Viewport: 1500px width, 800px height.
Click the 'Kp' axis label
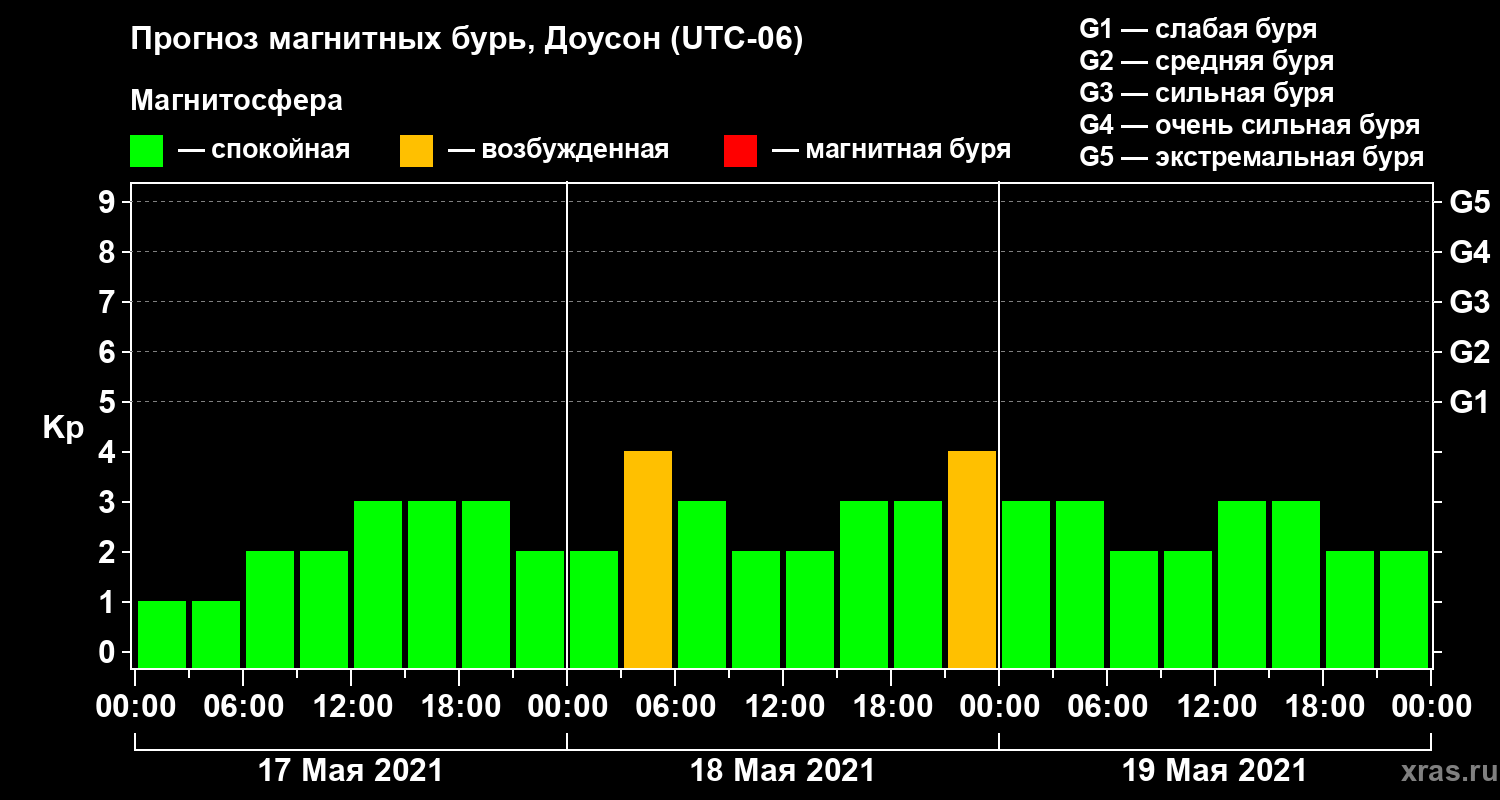pyautogui.click(x=63, y=427)
